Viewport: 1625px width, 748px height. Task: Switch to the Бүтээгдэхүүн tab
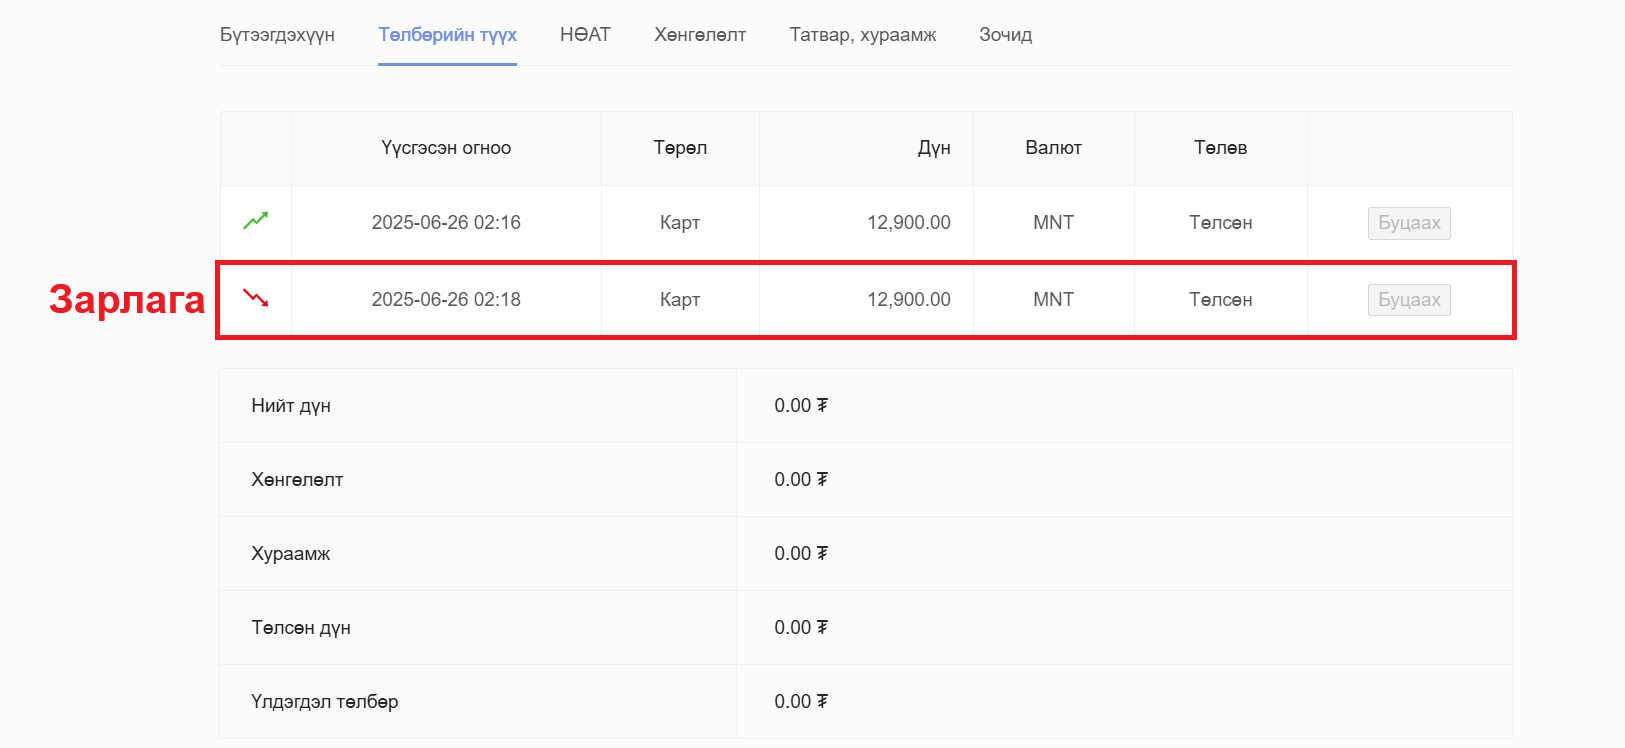coord(277,35)
